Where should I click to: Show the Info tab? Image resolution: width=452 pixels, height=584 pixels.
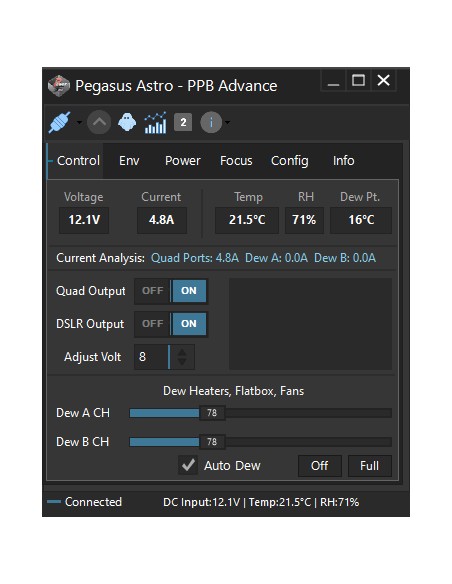(344, 161)
